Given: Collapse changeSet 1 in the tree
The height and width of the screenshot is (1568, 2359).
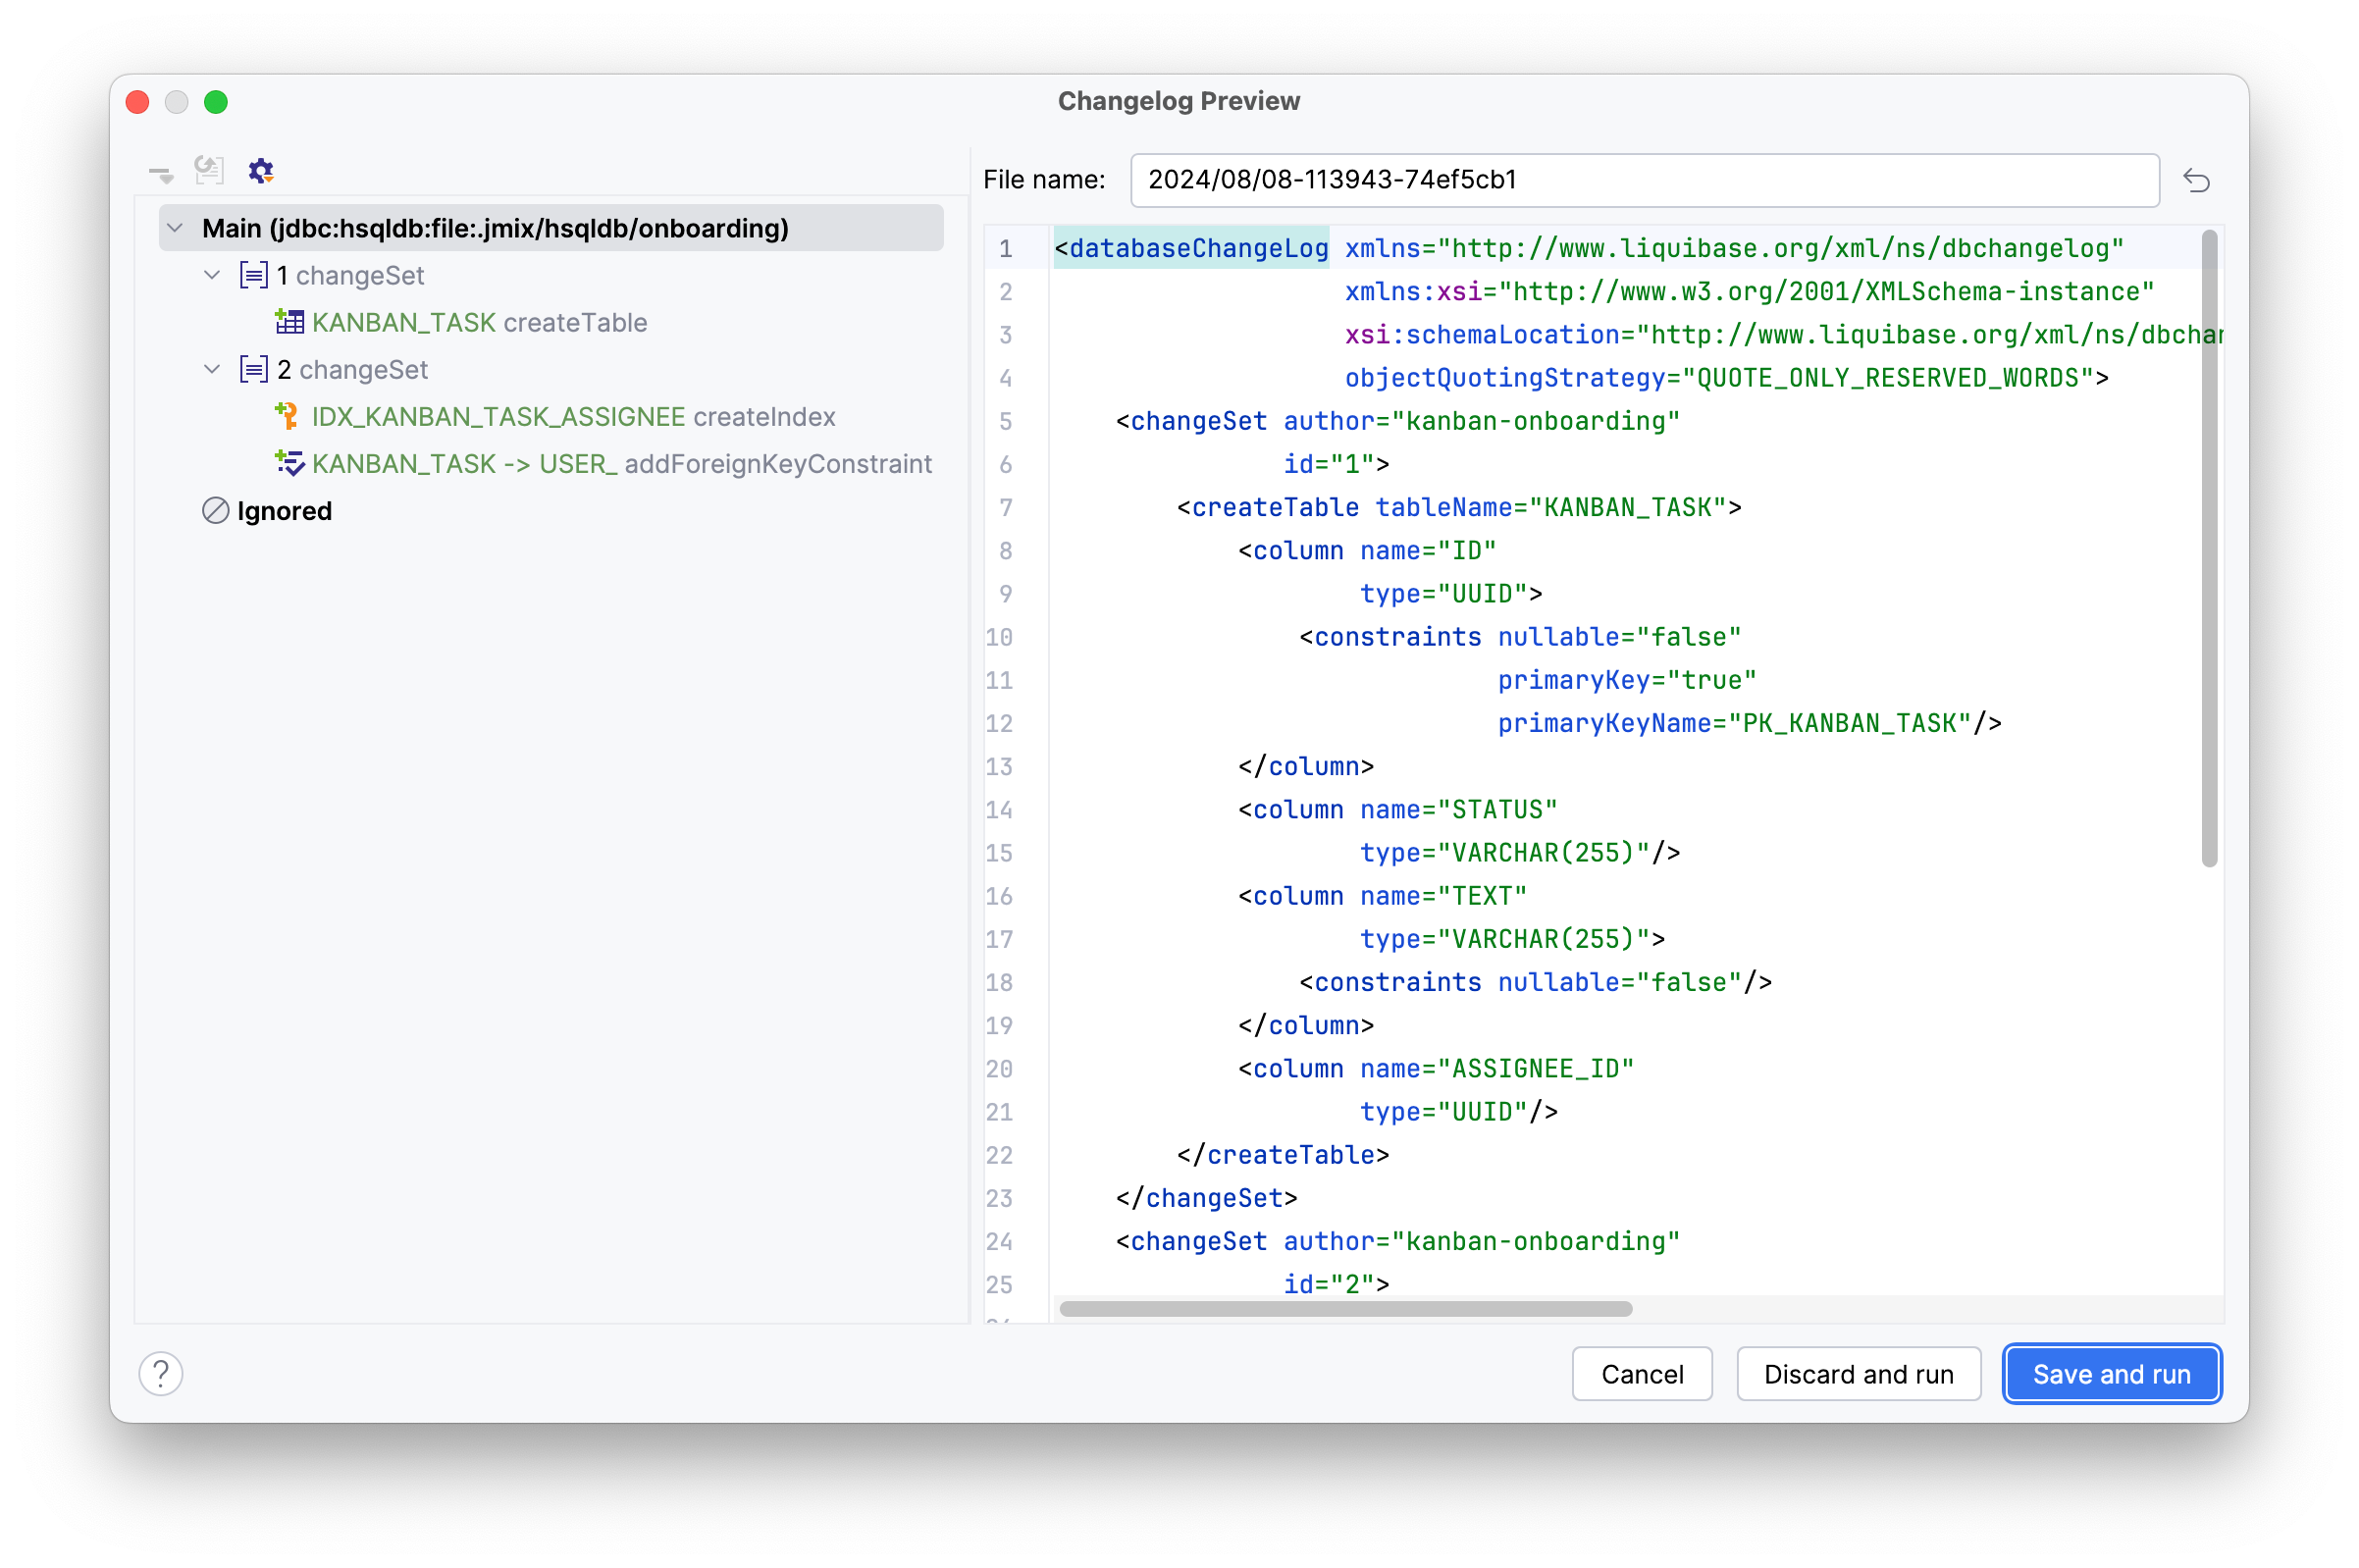Looking at the screenshot, I should [211, 275].
